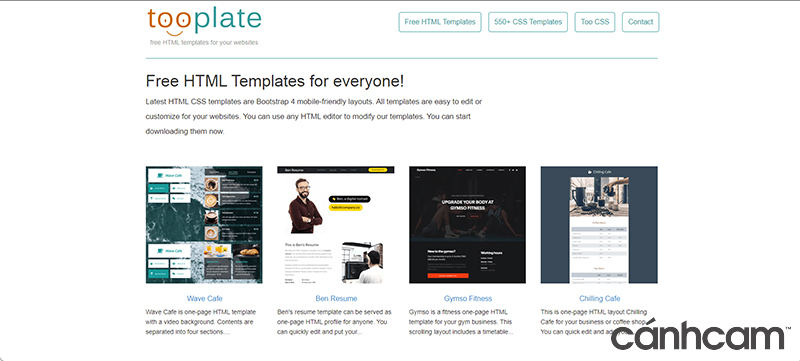The height and width of the screenshot is (361, 800).
Task: Open the Gymso Fitness template thumbnail
Action: (x=467, y=225)
